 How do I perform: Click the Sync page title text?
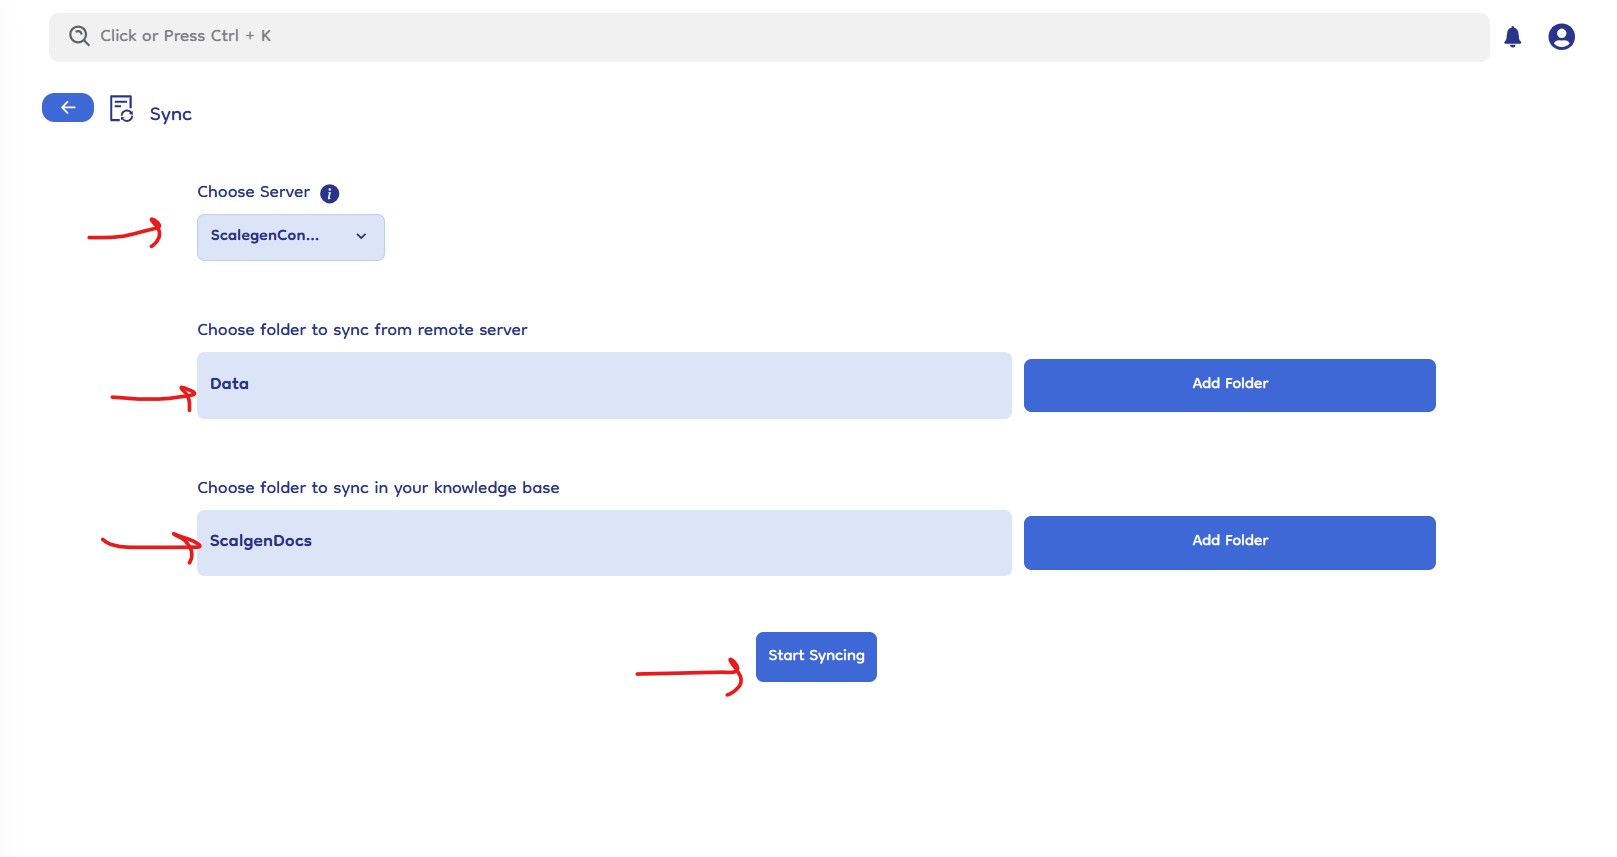pyautogui.click(x=170, y=114)
